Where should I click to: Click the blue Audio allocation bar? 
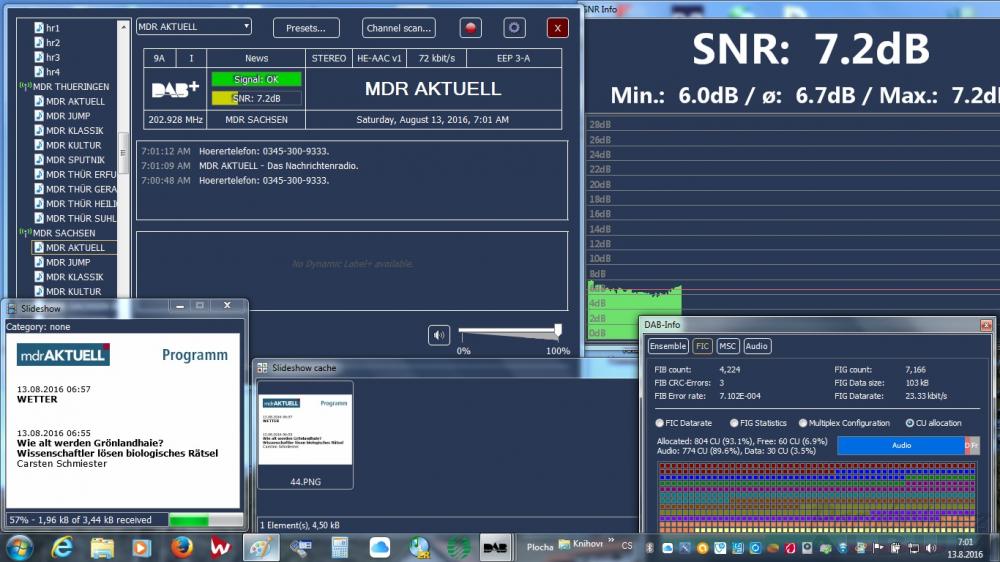coord(901,445)
